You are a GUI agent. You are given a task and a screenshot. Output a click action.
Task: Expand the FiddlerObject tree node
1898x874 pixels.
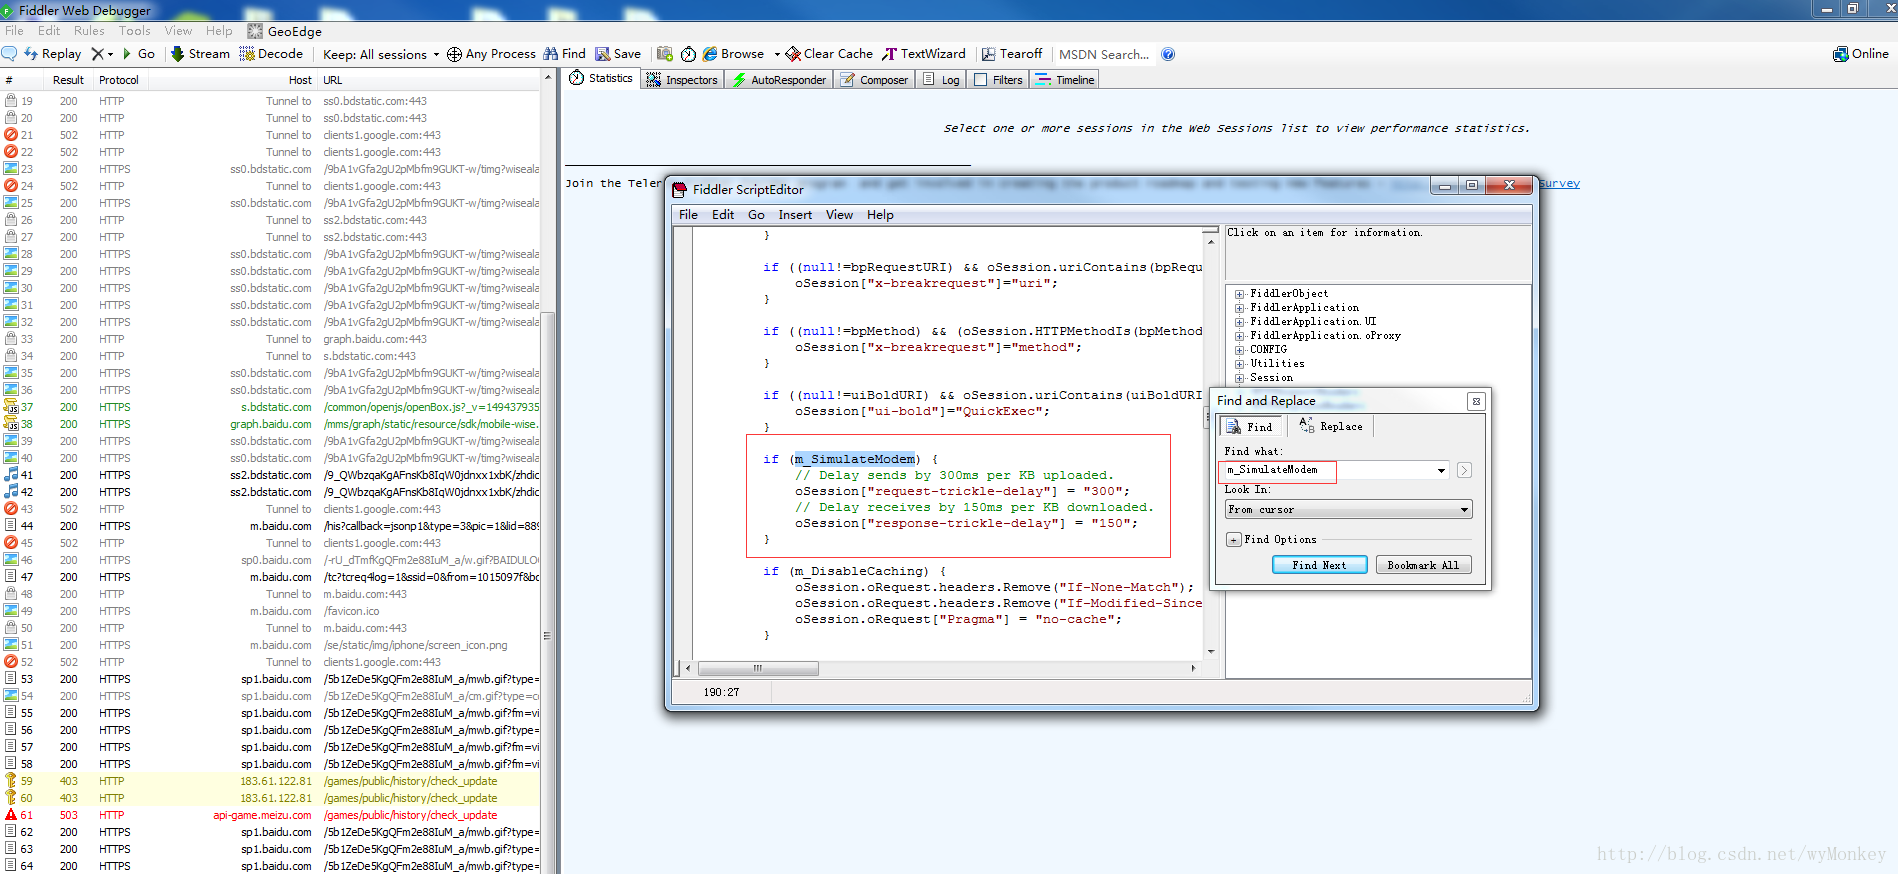1239,294
